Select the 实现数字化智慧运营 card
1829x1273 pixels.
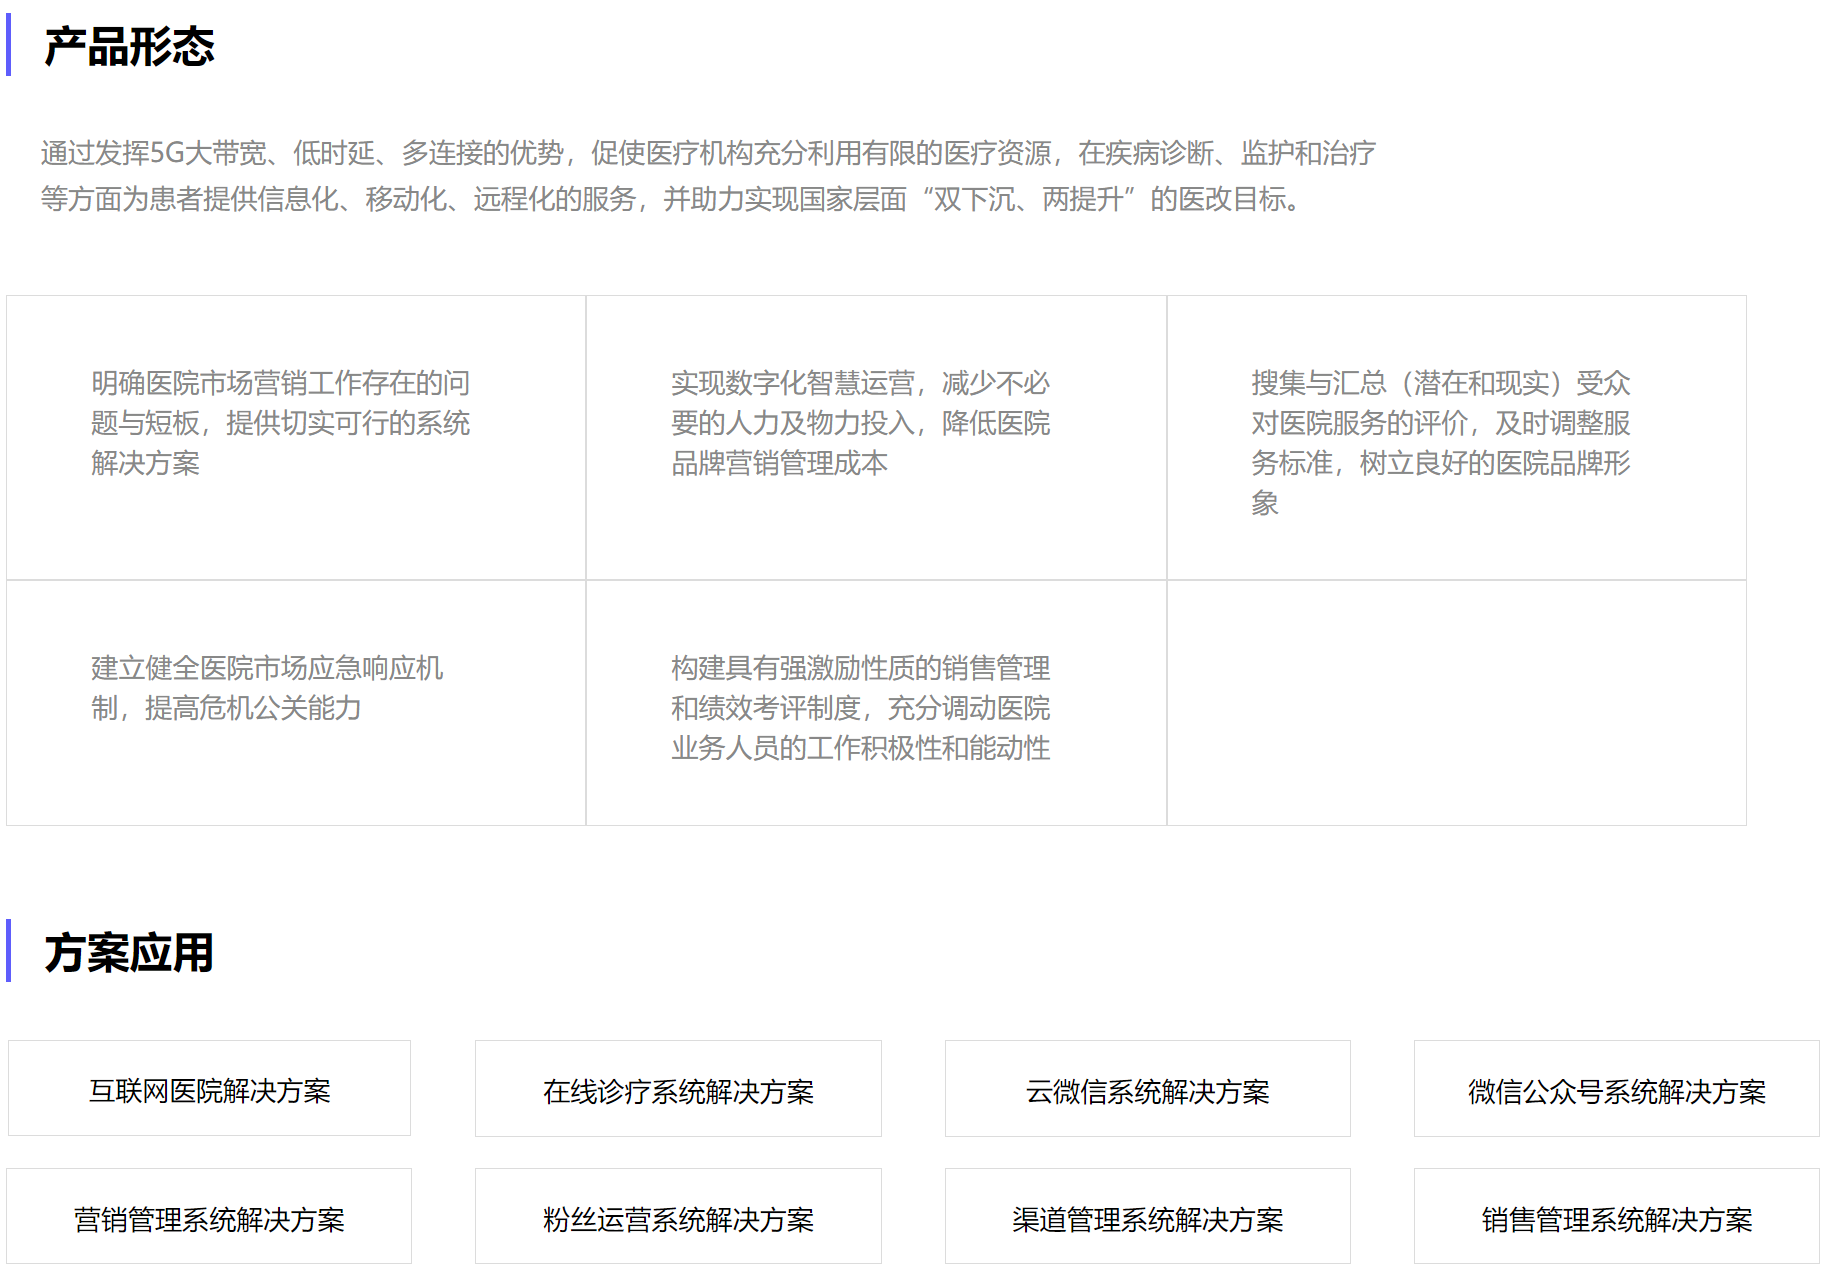point(876,437)
